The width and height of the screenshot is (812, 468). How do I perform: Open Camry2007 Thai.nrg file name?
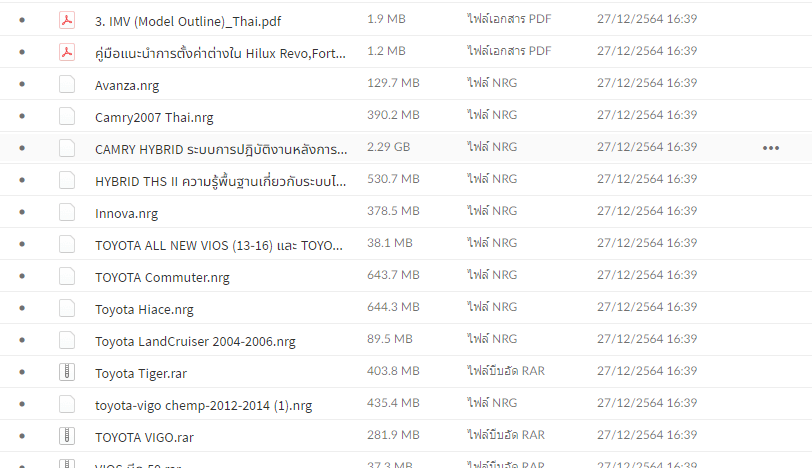(154, 118)
